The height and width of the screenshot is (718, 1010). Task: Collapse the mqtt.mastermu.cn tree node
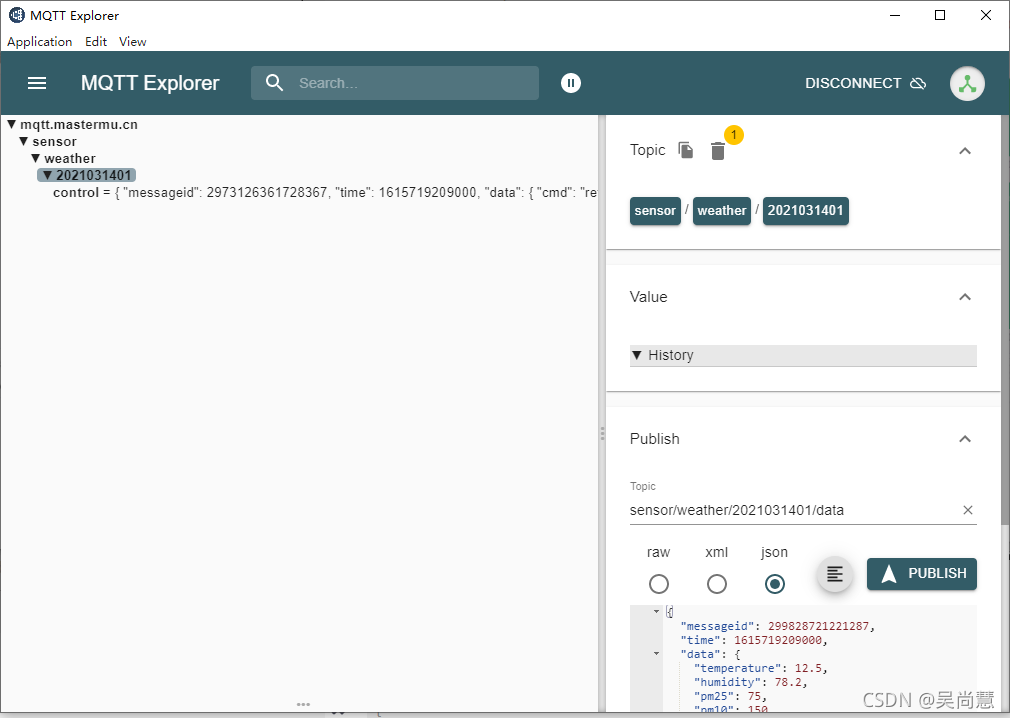tap(12, 124)
